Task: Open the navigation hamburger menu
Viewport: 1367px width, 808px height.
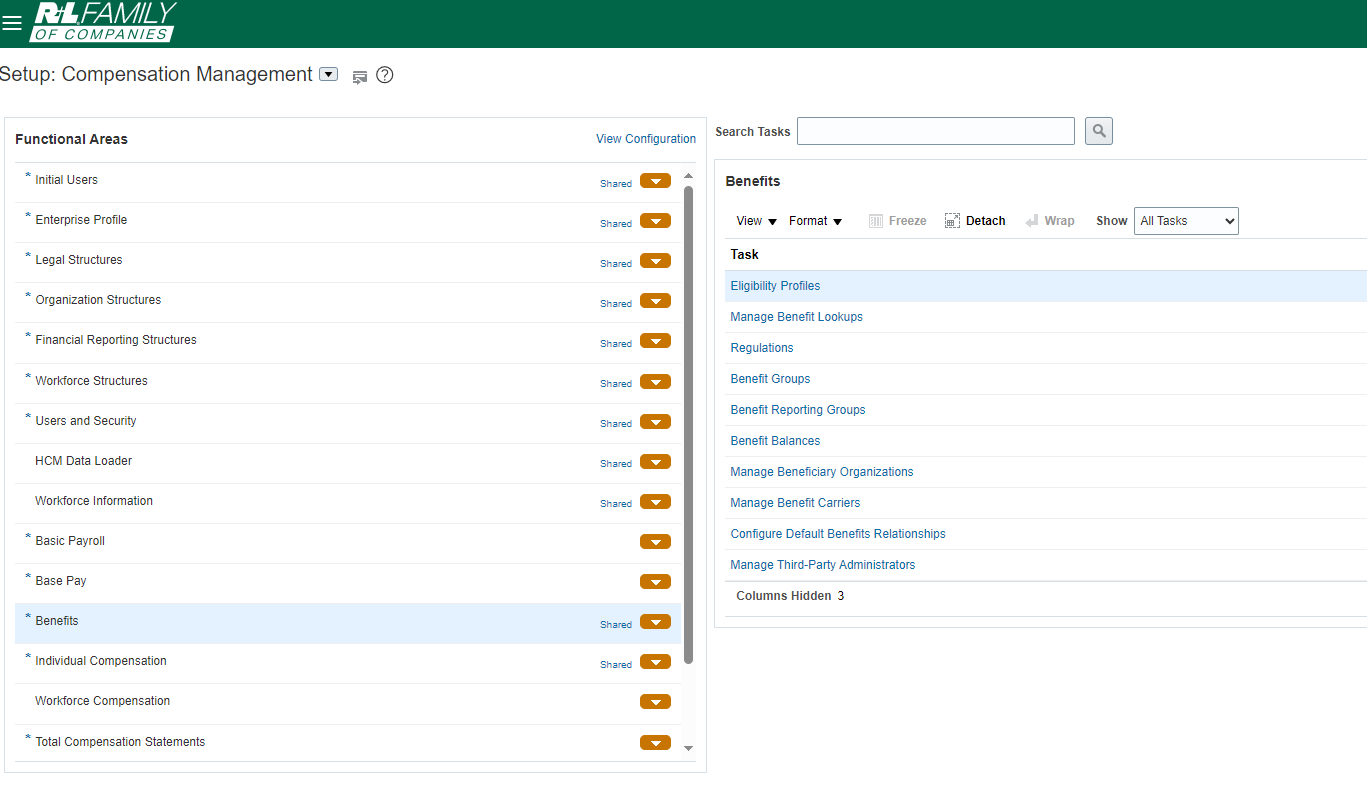Action: [12, 22]
